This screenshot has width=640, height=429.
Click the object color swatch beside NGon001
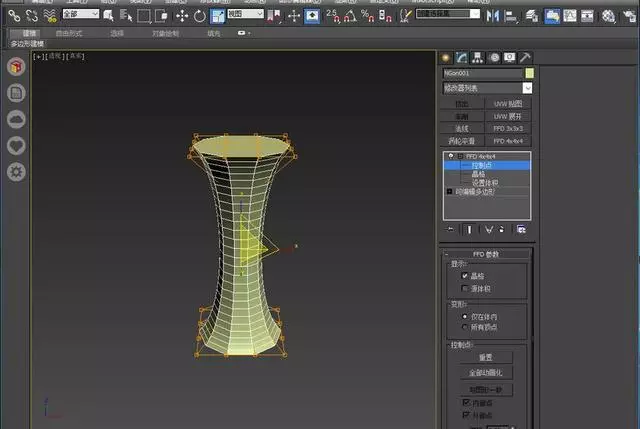tap(529, 73)
